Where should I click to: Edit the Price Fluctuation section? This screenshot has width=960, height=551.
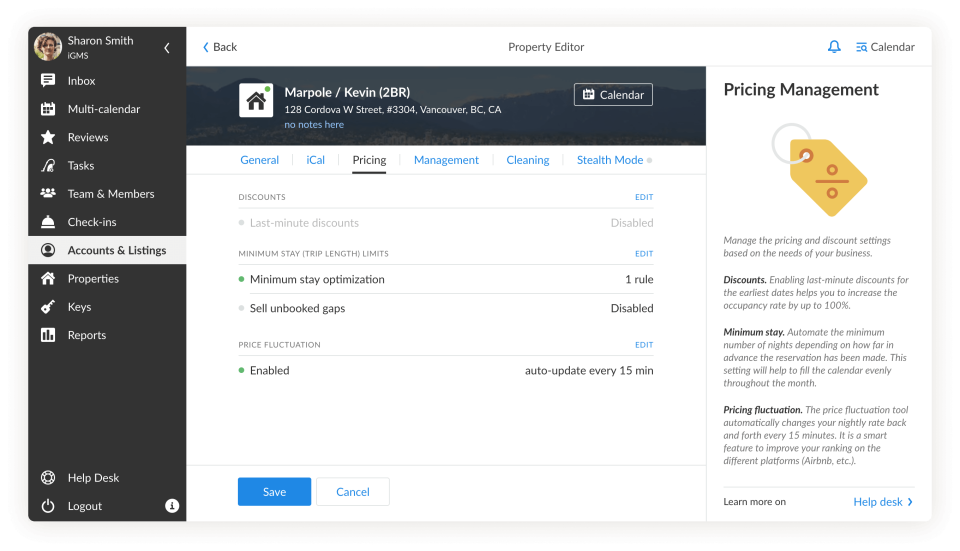pyautogui.click(x=643, y=345)
